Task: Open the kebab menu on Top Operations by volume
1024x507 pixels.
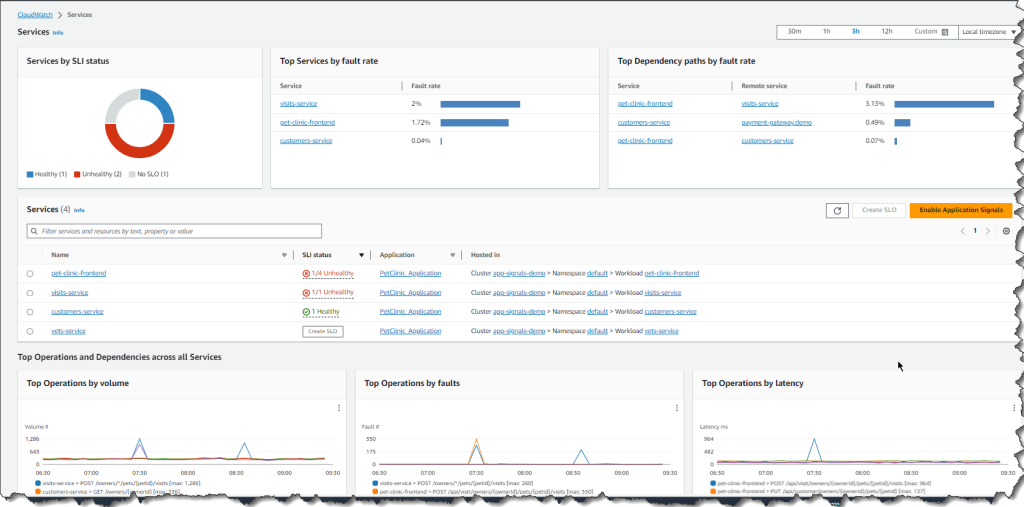Action: pos(339,408)
